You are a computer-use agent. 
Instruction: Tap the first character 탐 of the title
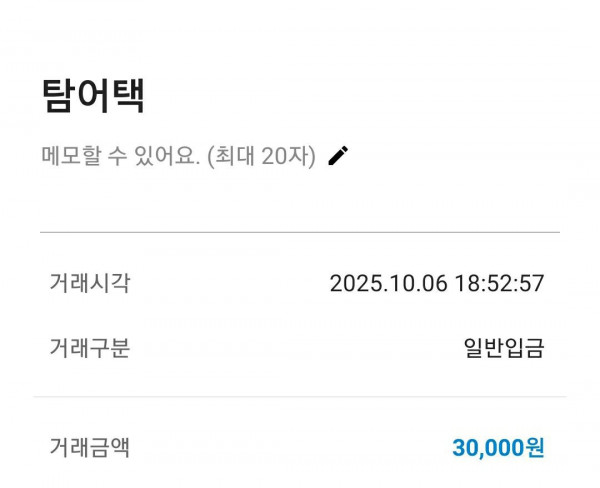coord(59,96)
